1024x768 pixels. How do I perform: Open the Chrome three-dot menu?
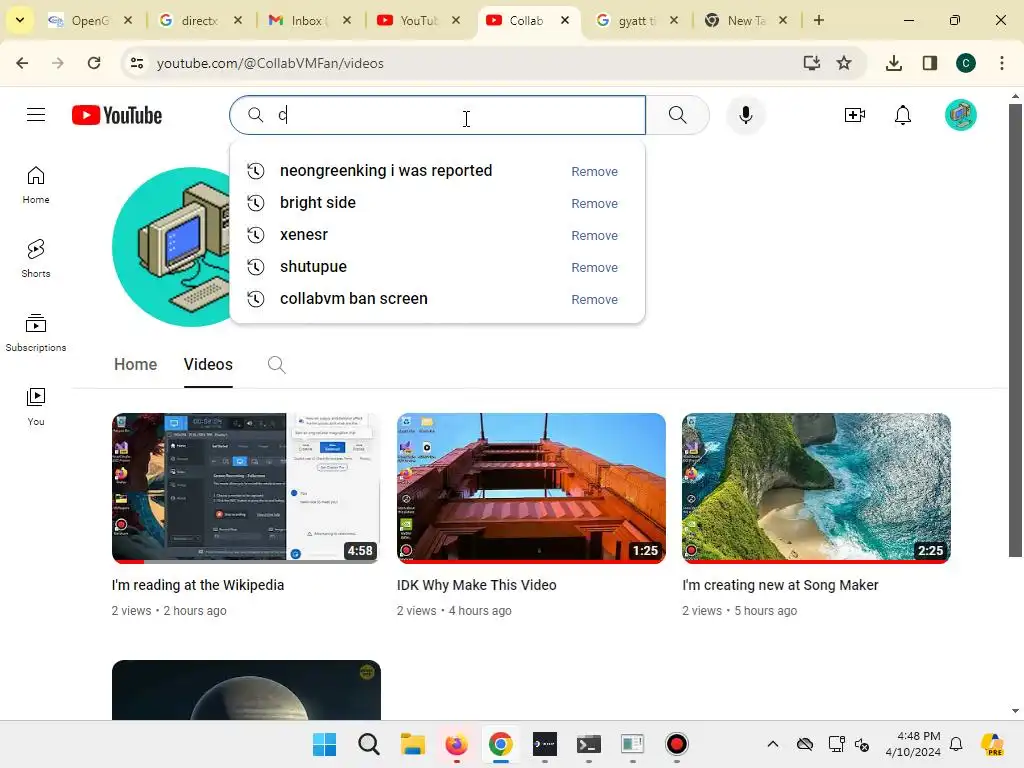click(1001, 63)
